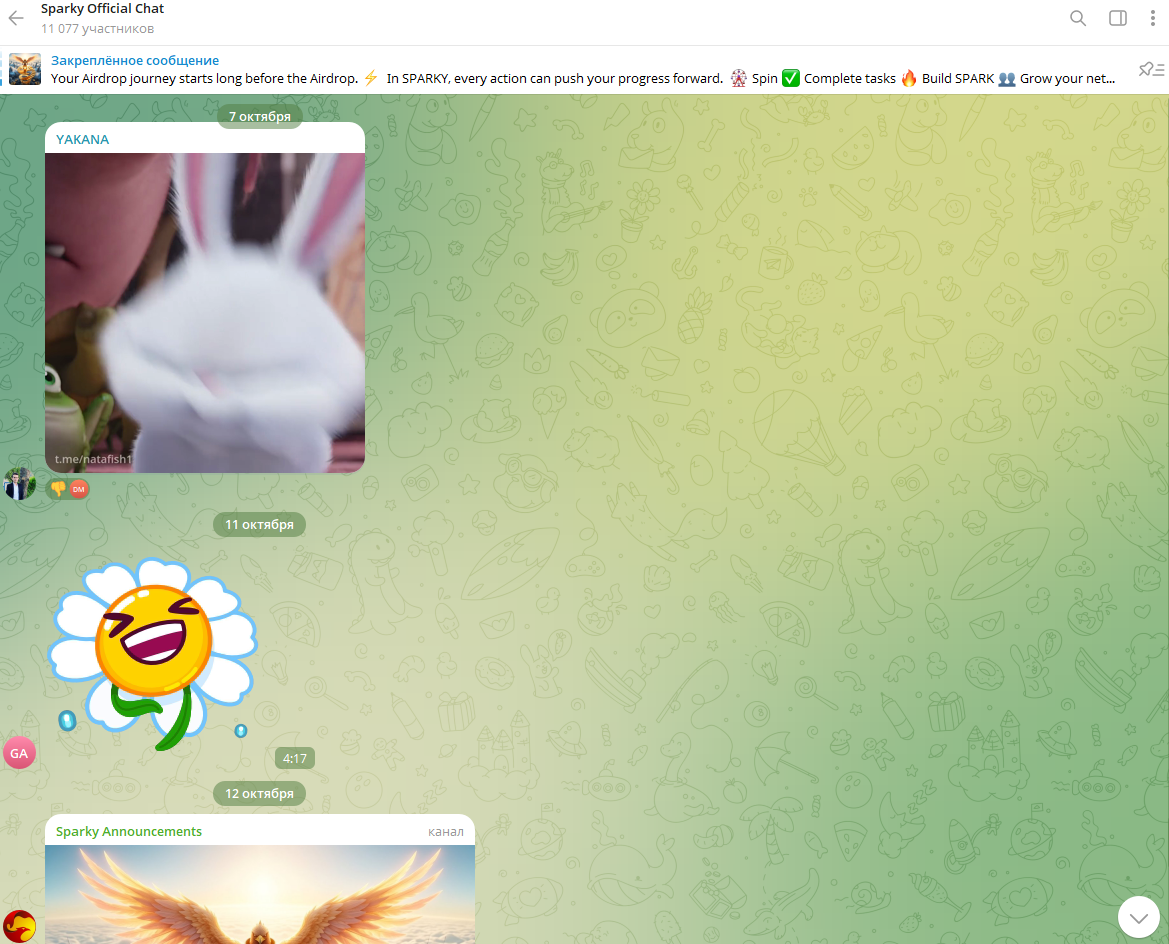The height and width of the screenshot is (944, 1169).
Task: Click the t.me/natafish1 caption on image
Action: click(x=93, y=459)
